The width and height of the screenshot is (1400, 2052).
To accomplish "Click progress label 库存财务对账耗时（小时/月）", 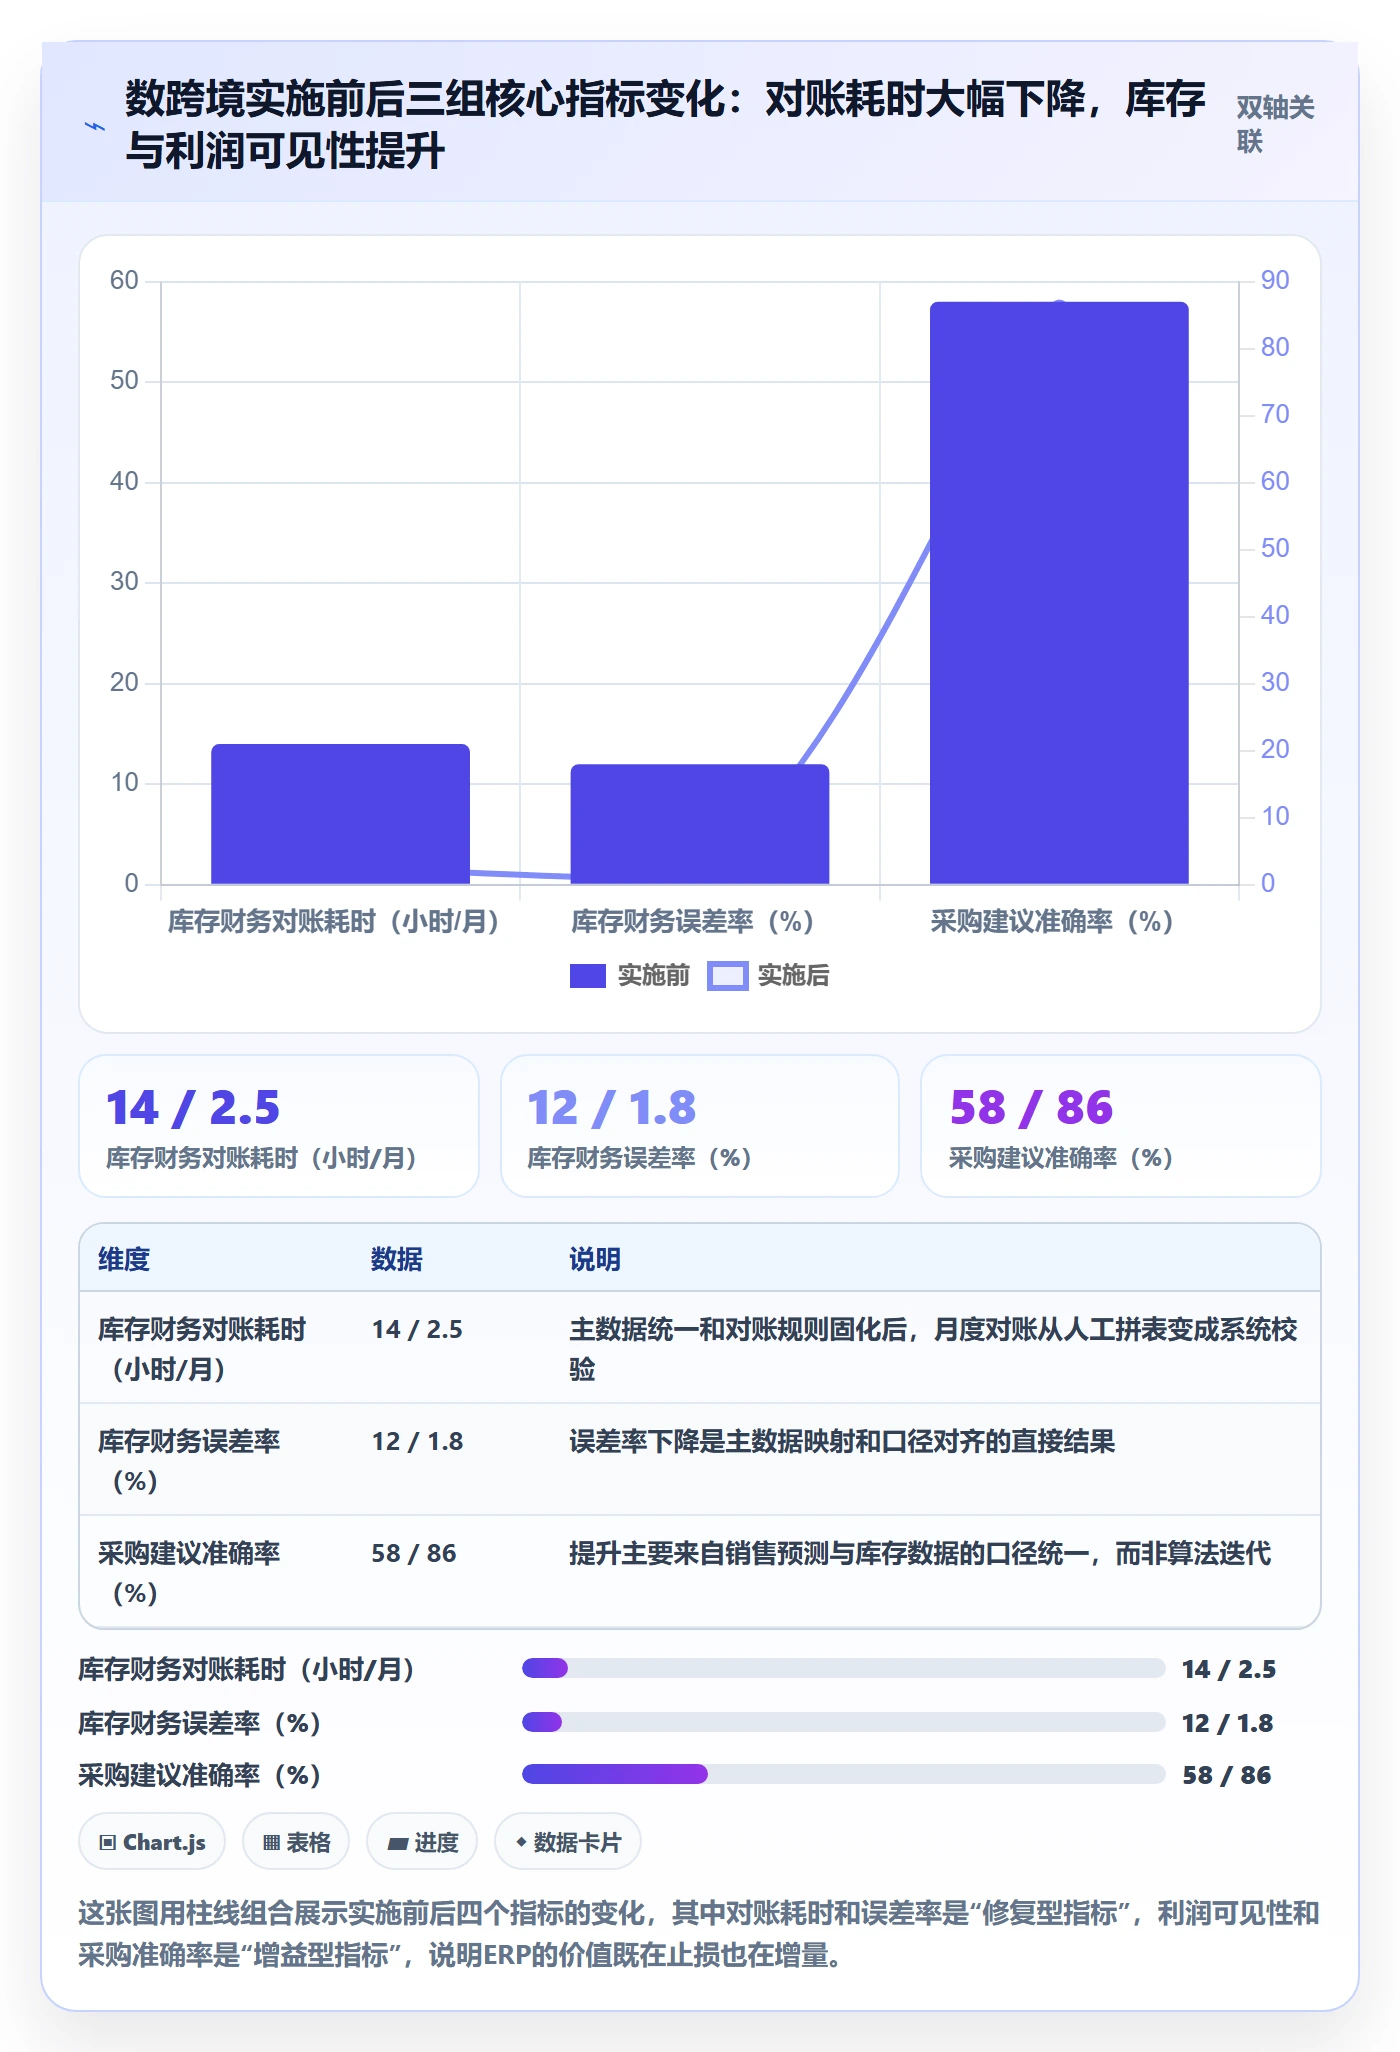I will (x=247, y=1669).
